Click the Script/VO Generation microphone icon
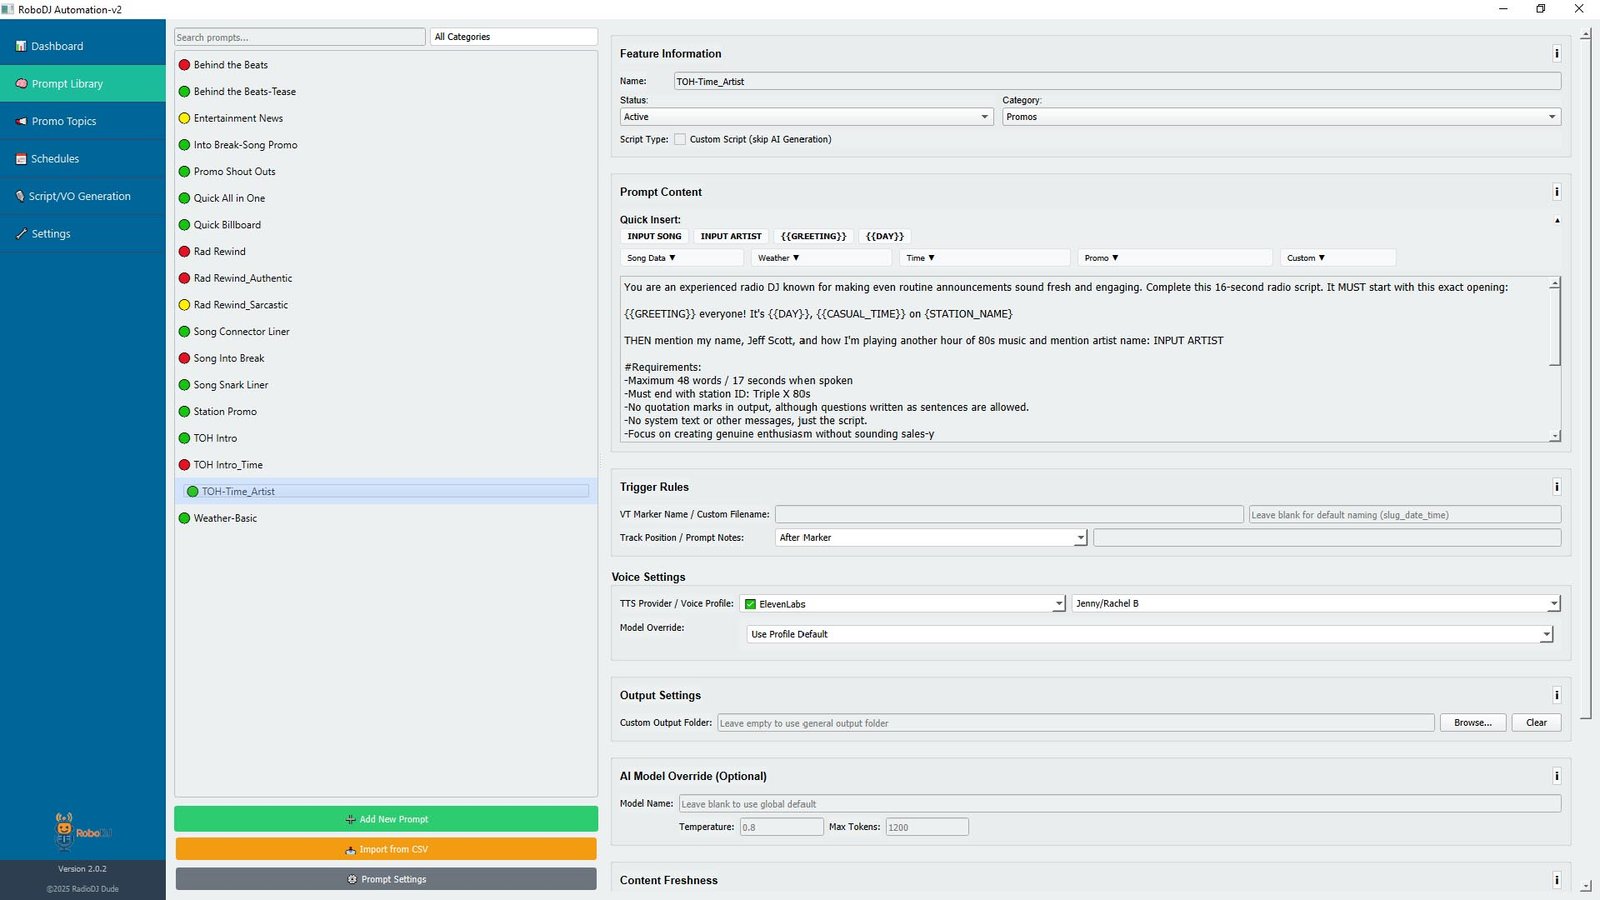Screen dimensions: 1600x900 tap(20, 196)
